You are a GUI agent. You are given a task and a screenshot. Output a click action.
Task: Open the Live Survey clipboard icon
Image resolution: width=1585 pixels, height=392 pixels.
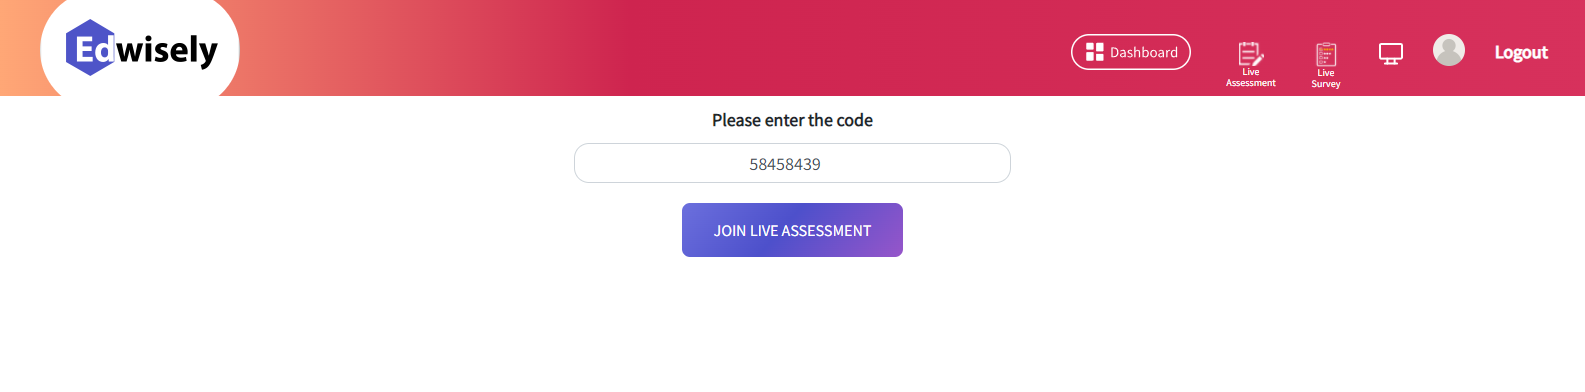1326,54
